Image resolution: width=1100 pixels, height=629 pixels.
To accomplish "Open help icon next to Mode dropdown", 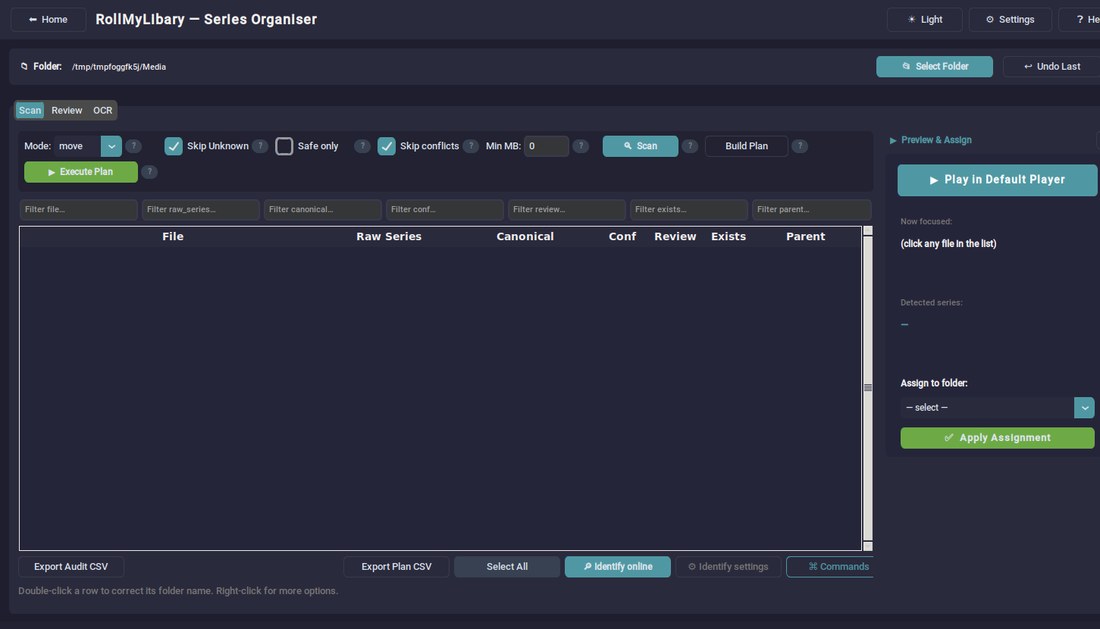I will pyautogui.click(x=133, y=146).
